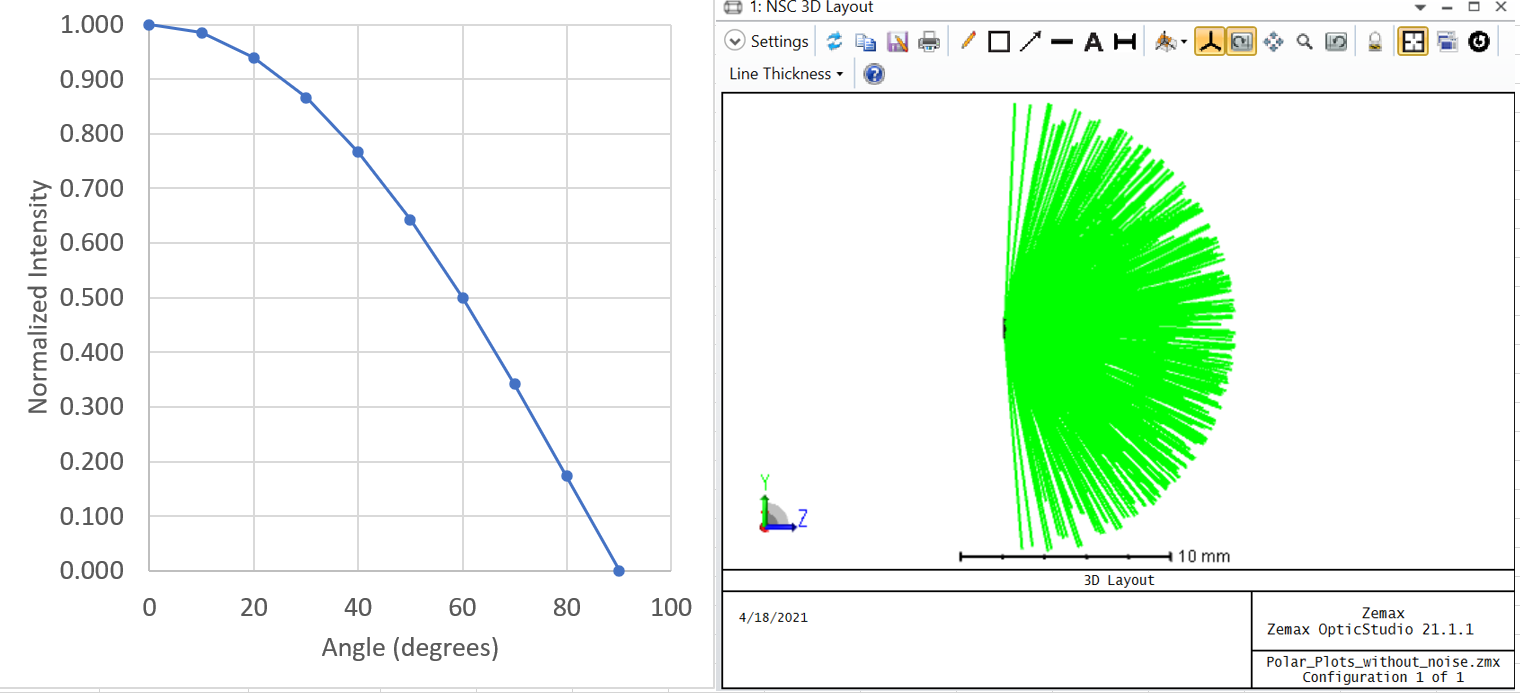The height and width of the screenshot is (693, 1520).
Task: Click the 10 mm scale bar
Action: tap(1065, 556)
